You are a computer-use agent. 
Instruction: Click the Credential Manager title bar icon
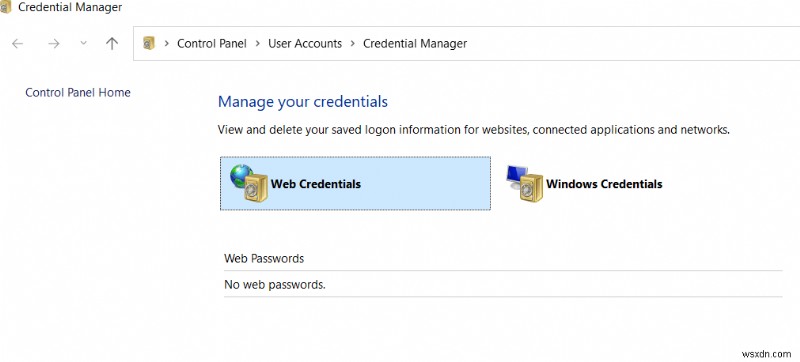(5, 8)
